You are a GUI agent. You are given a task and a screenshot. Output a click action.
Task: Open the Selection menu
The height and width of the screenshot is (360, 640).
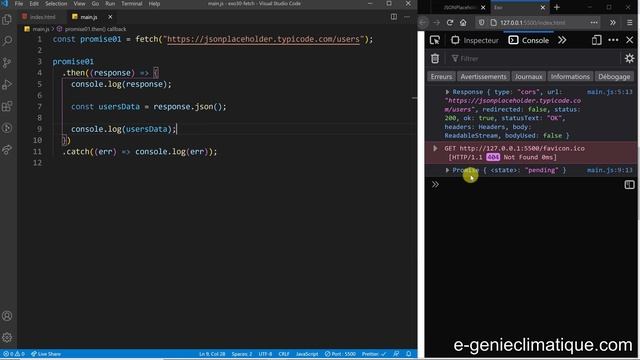56,4
